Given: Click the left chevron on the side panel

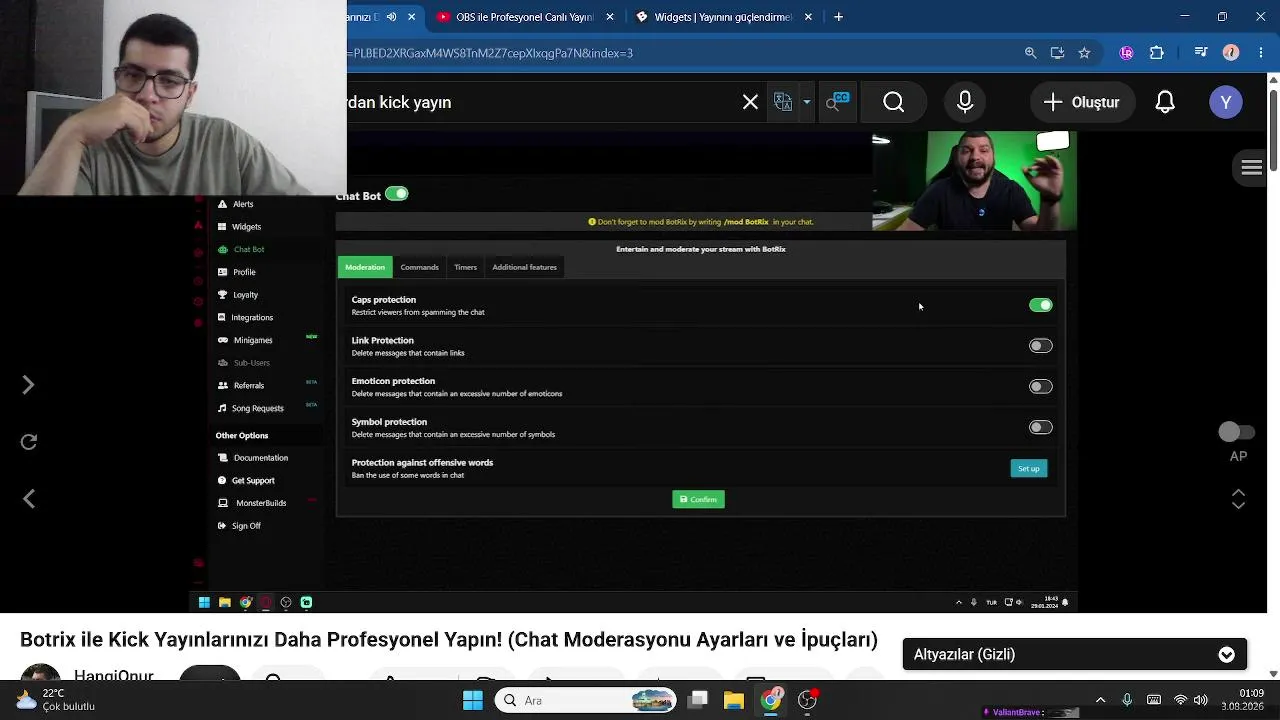Looking at the screenshot, I should (x=28, y=498).
